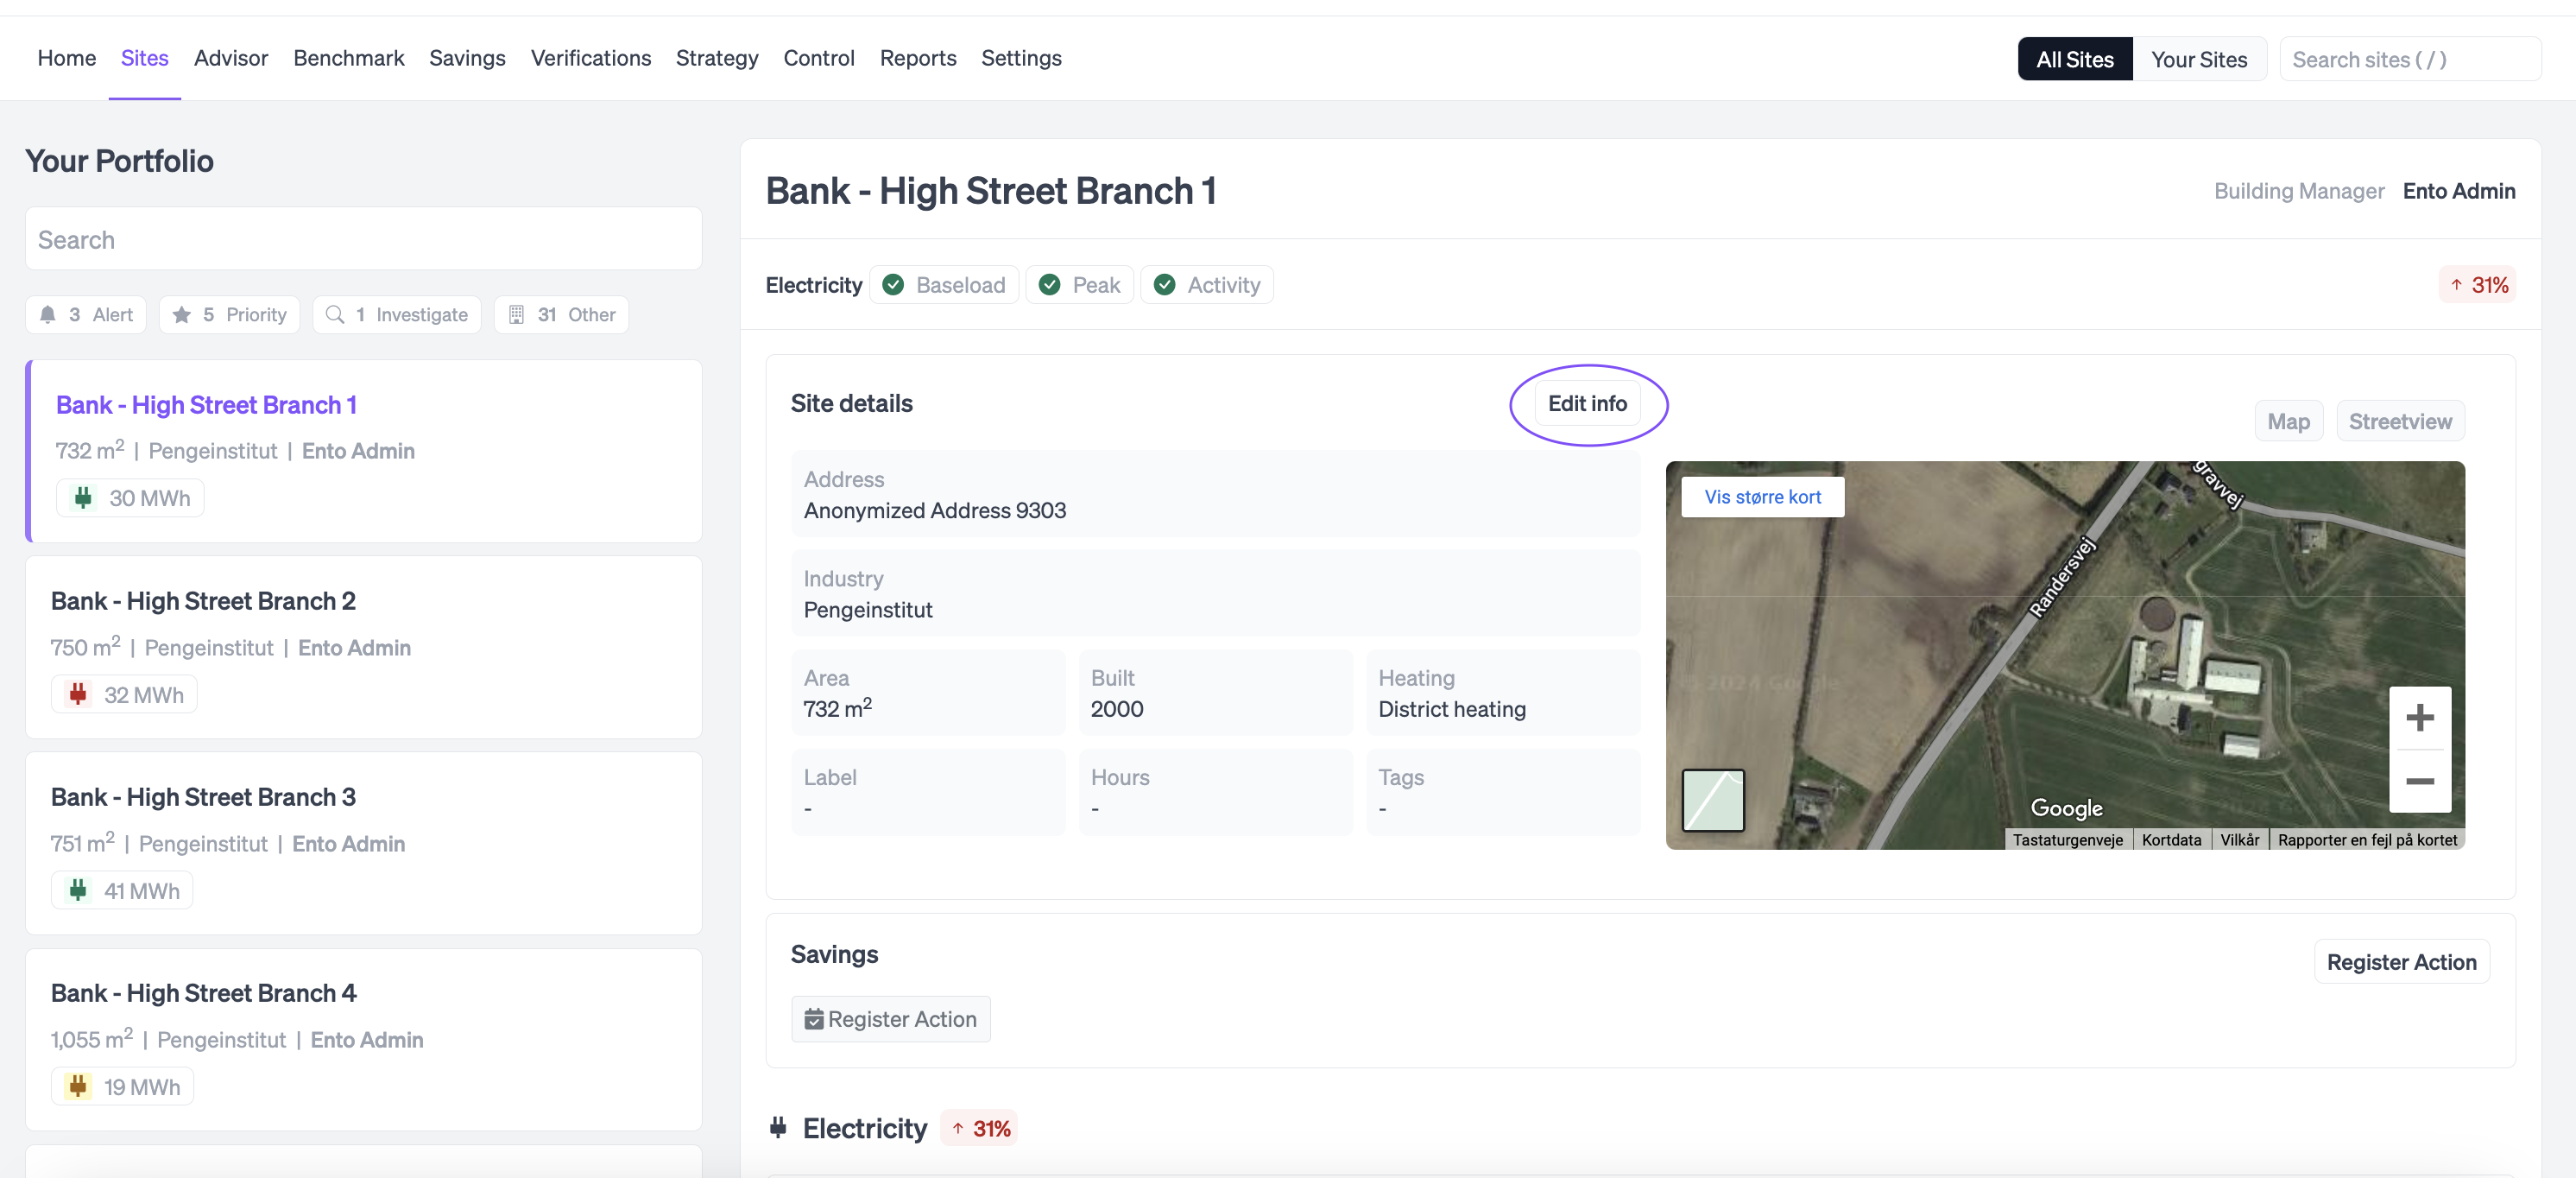This screenshot has height=1178, width=2576.
Task: Click the Ento Admin building manager name
Action: tap(2459, 191)
